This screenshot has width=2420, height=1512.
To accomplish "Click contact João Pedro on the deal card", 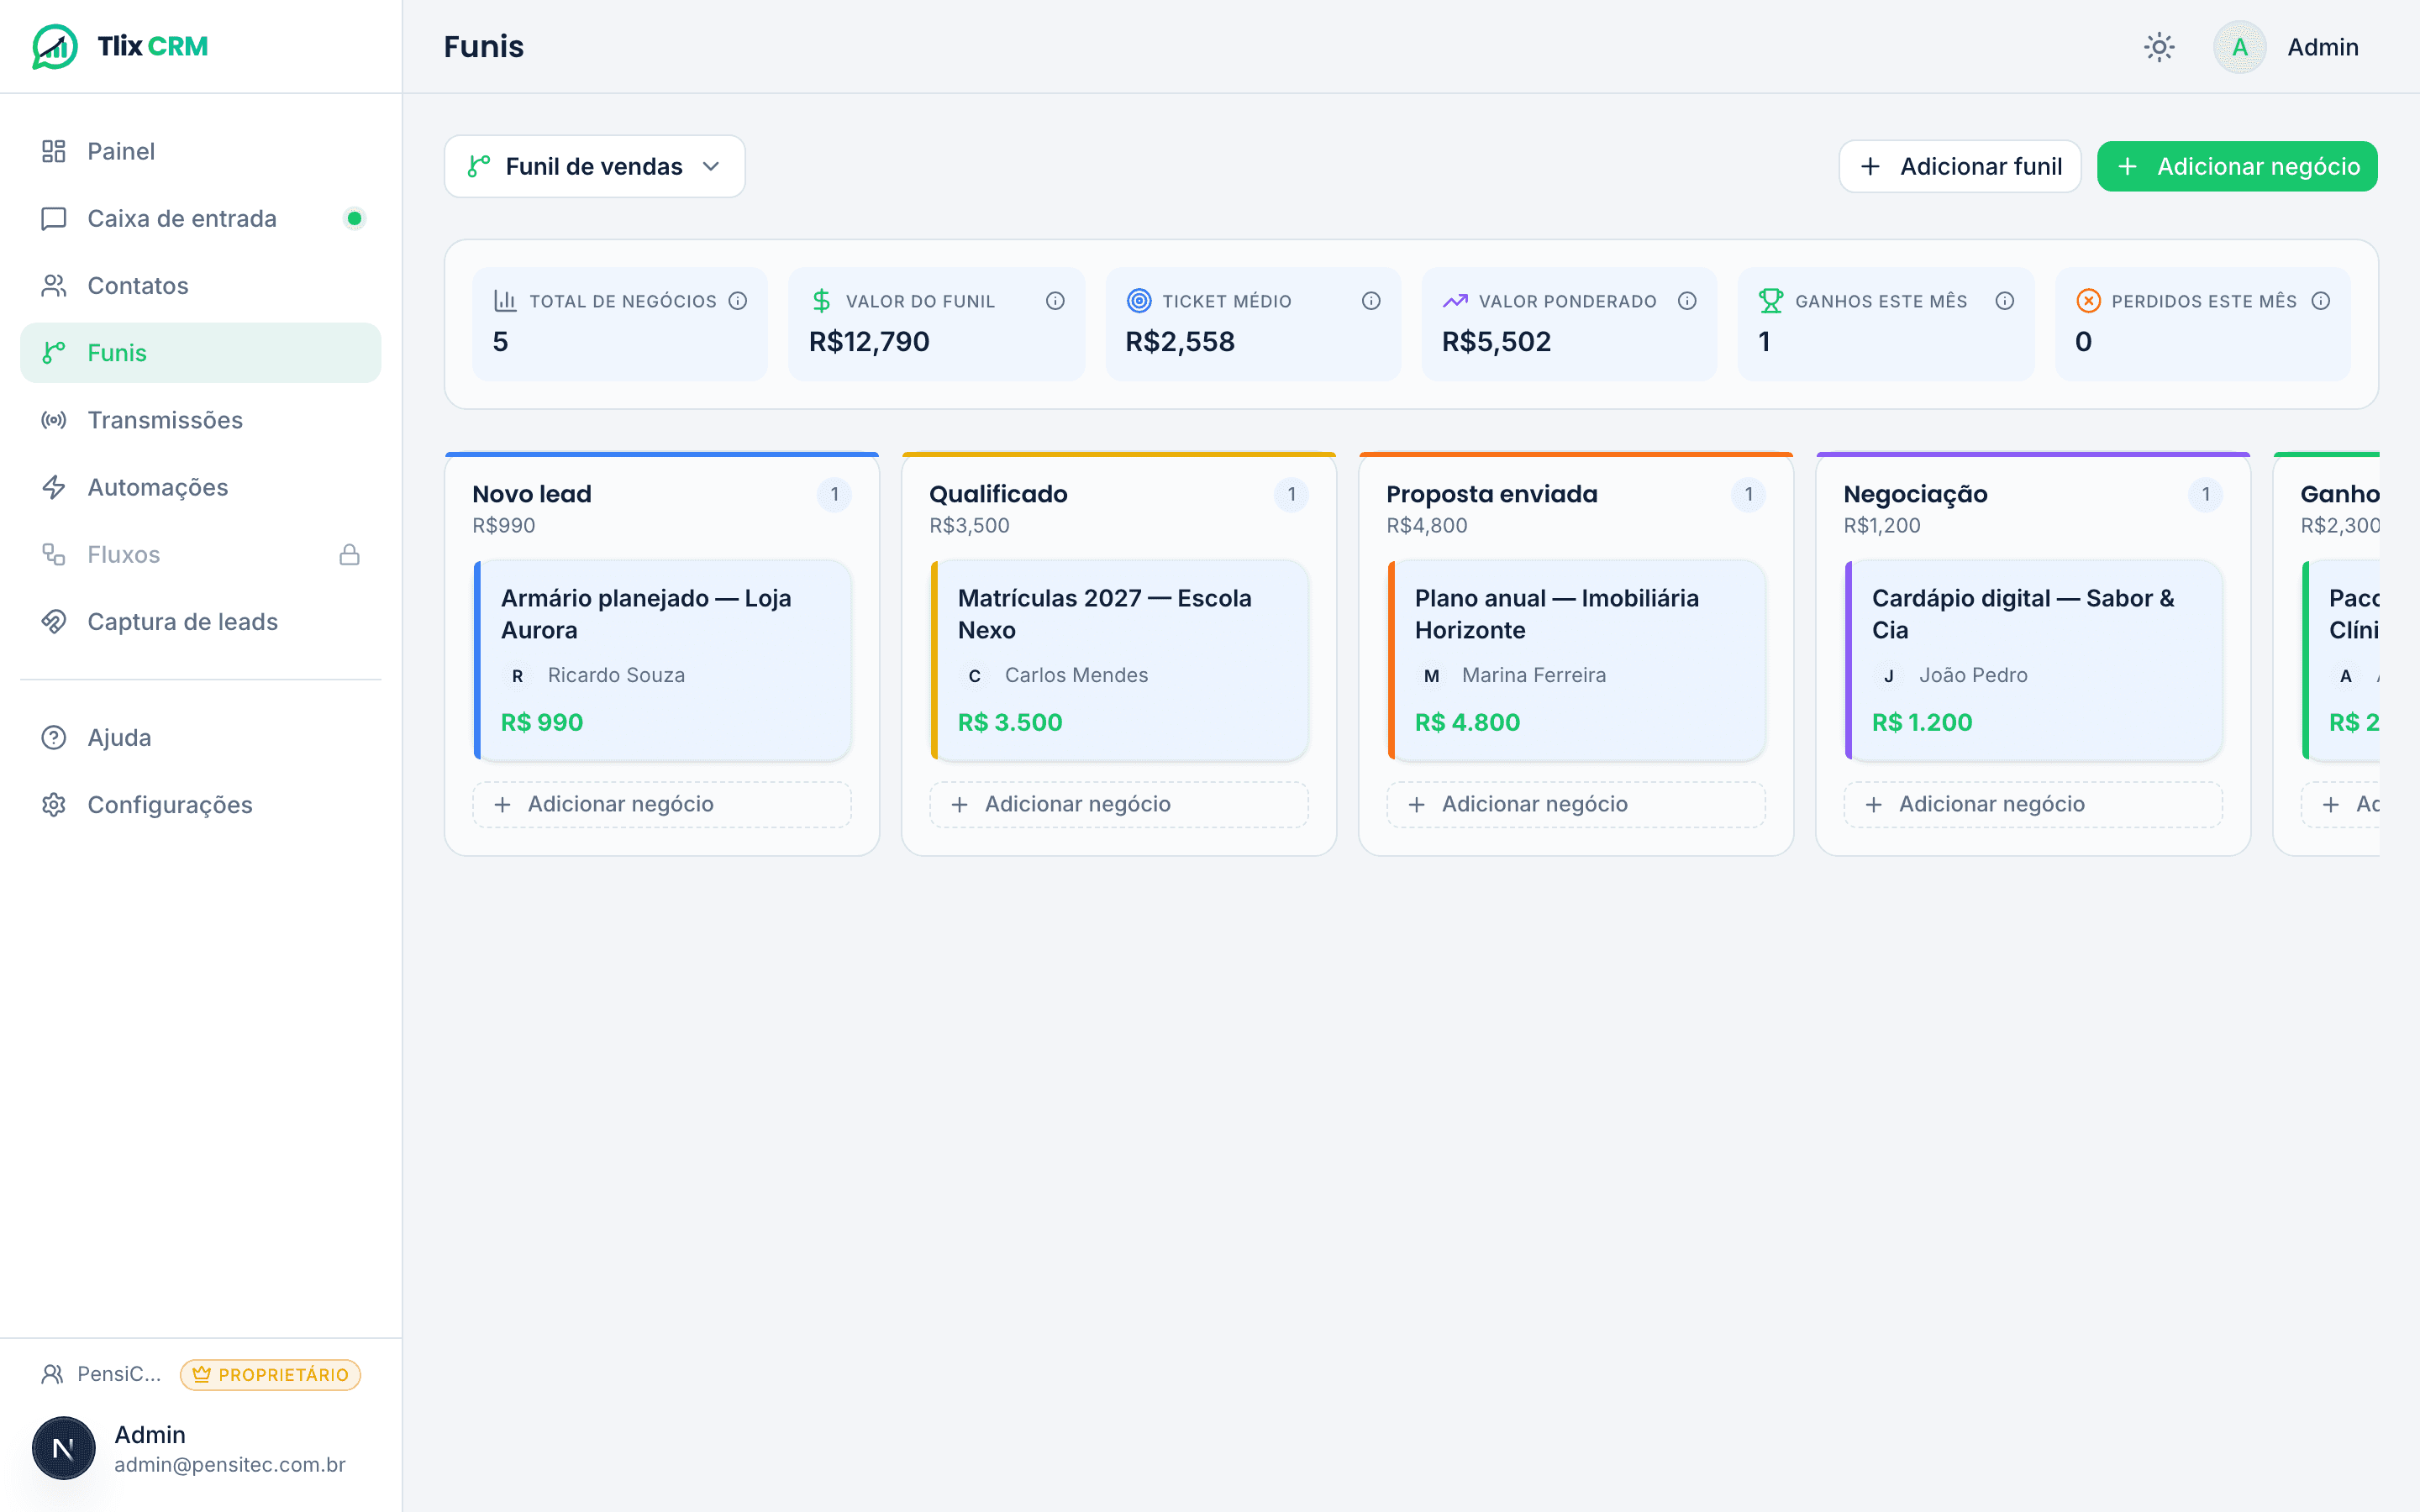I will [x=1973, y=675].
